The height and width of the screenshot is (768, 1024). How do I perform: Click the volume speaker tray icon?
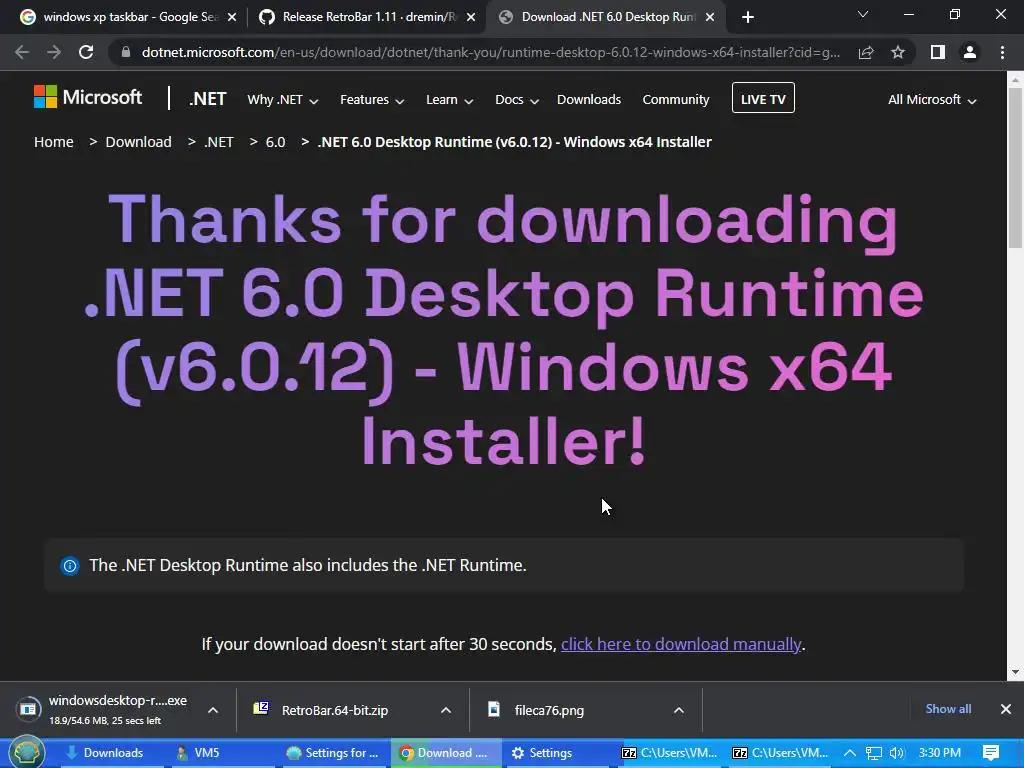pos(897,753)
